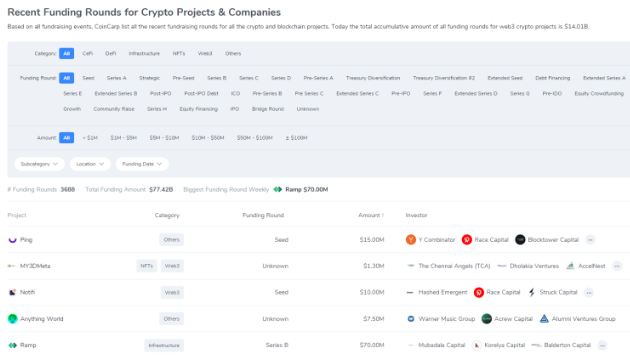Select the Infrastructure category tab
This screenshot has height=360, width=630.
tap(144, 53)
